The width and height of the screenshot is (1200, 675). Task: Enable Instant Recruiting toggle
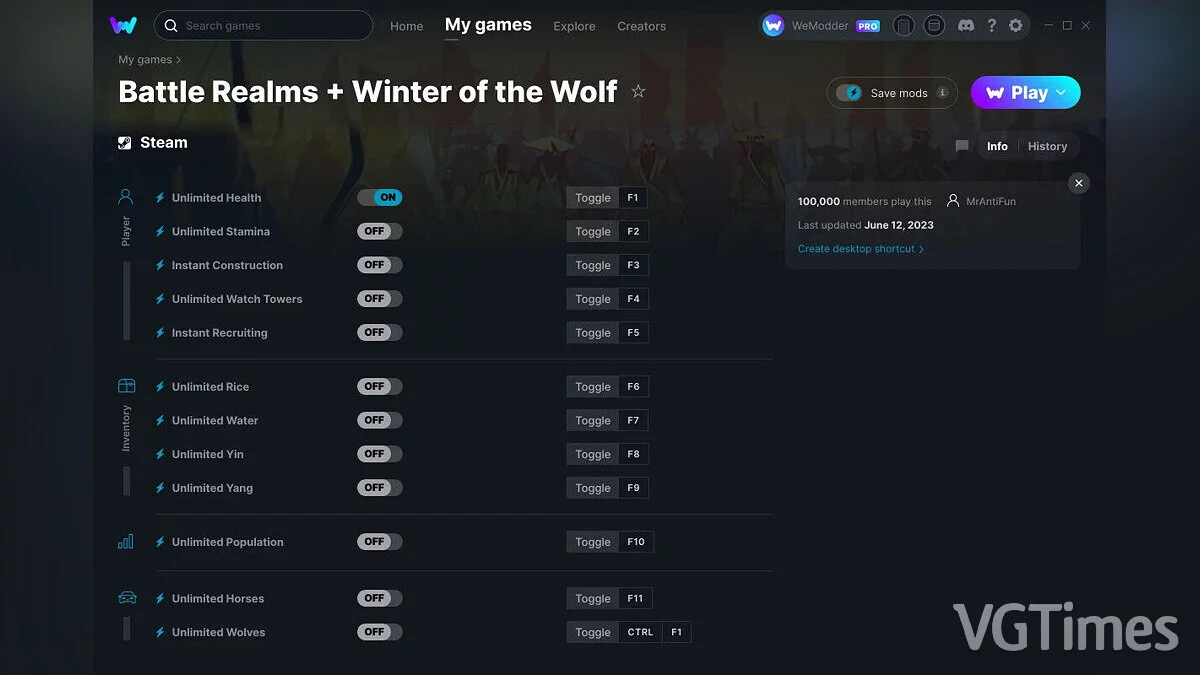380,333
